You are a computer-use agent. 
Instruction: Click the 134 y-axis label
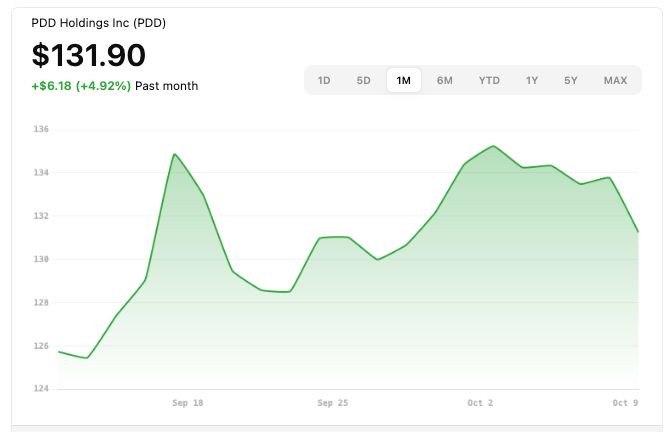[41, 173]
